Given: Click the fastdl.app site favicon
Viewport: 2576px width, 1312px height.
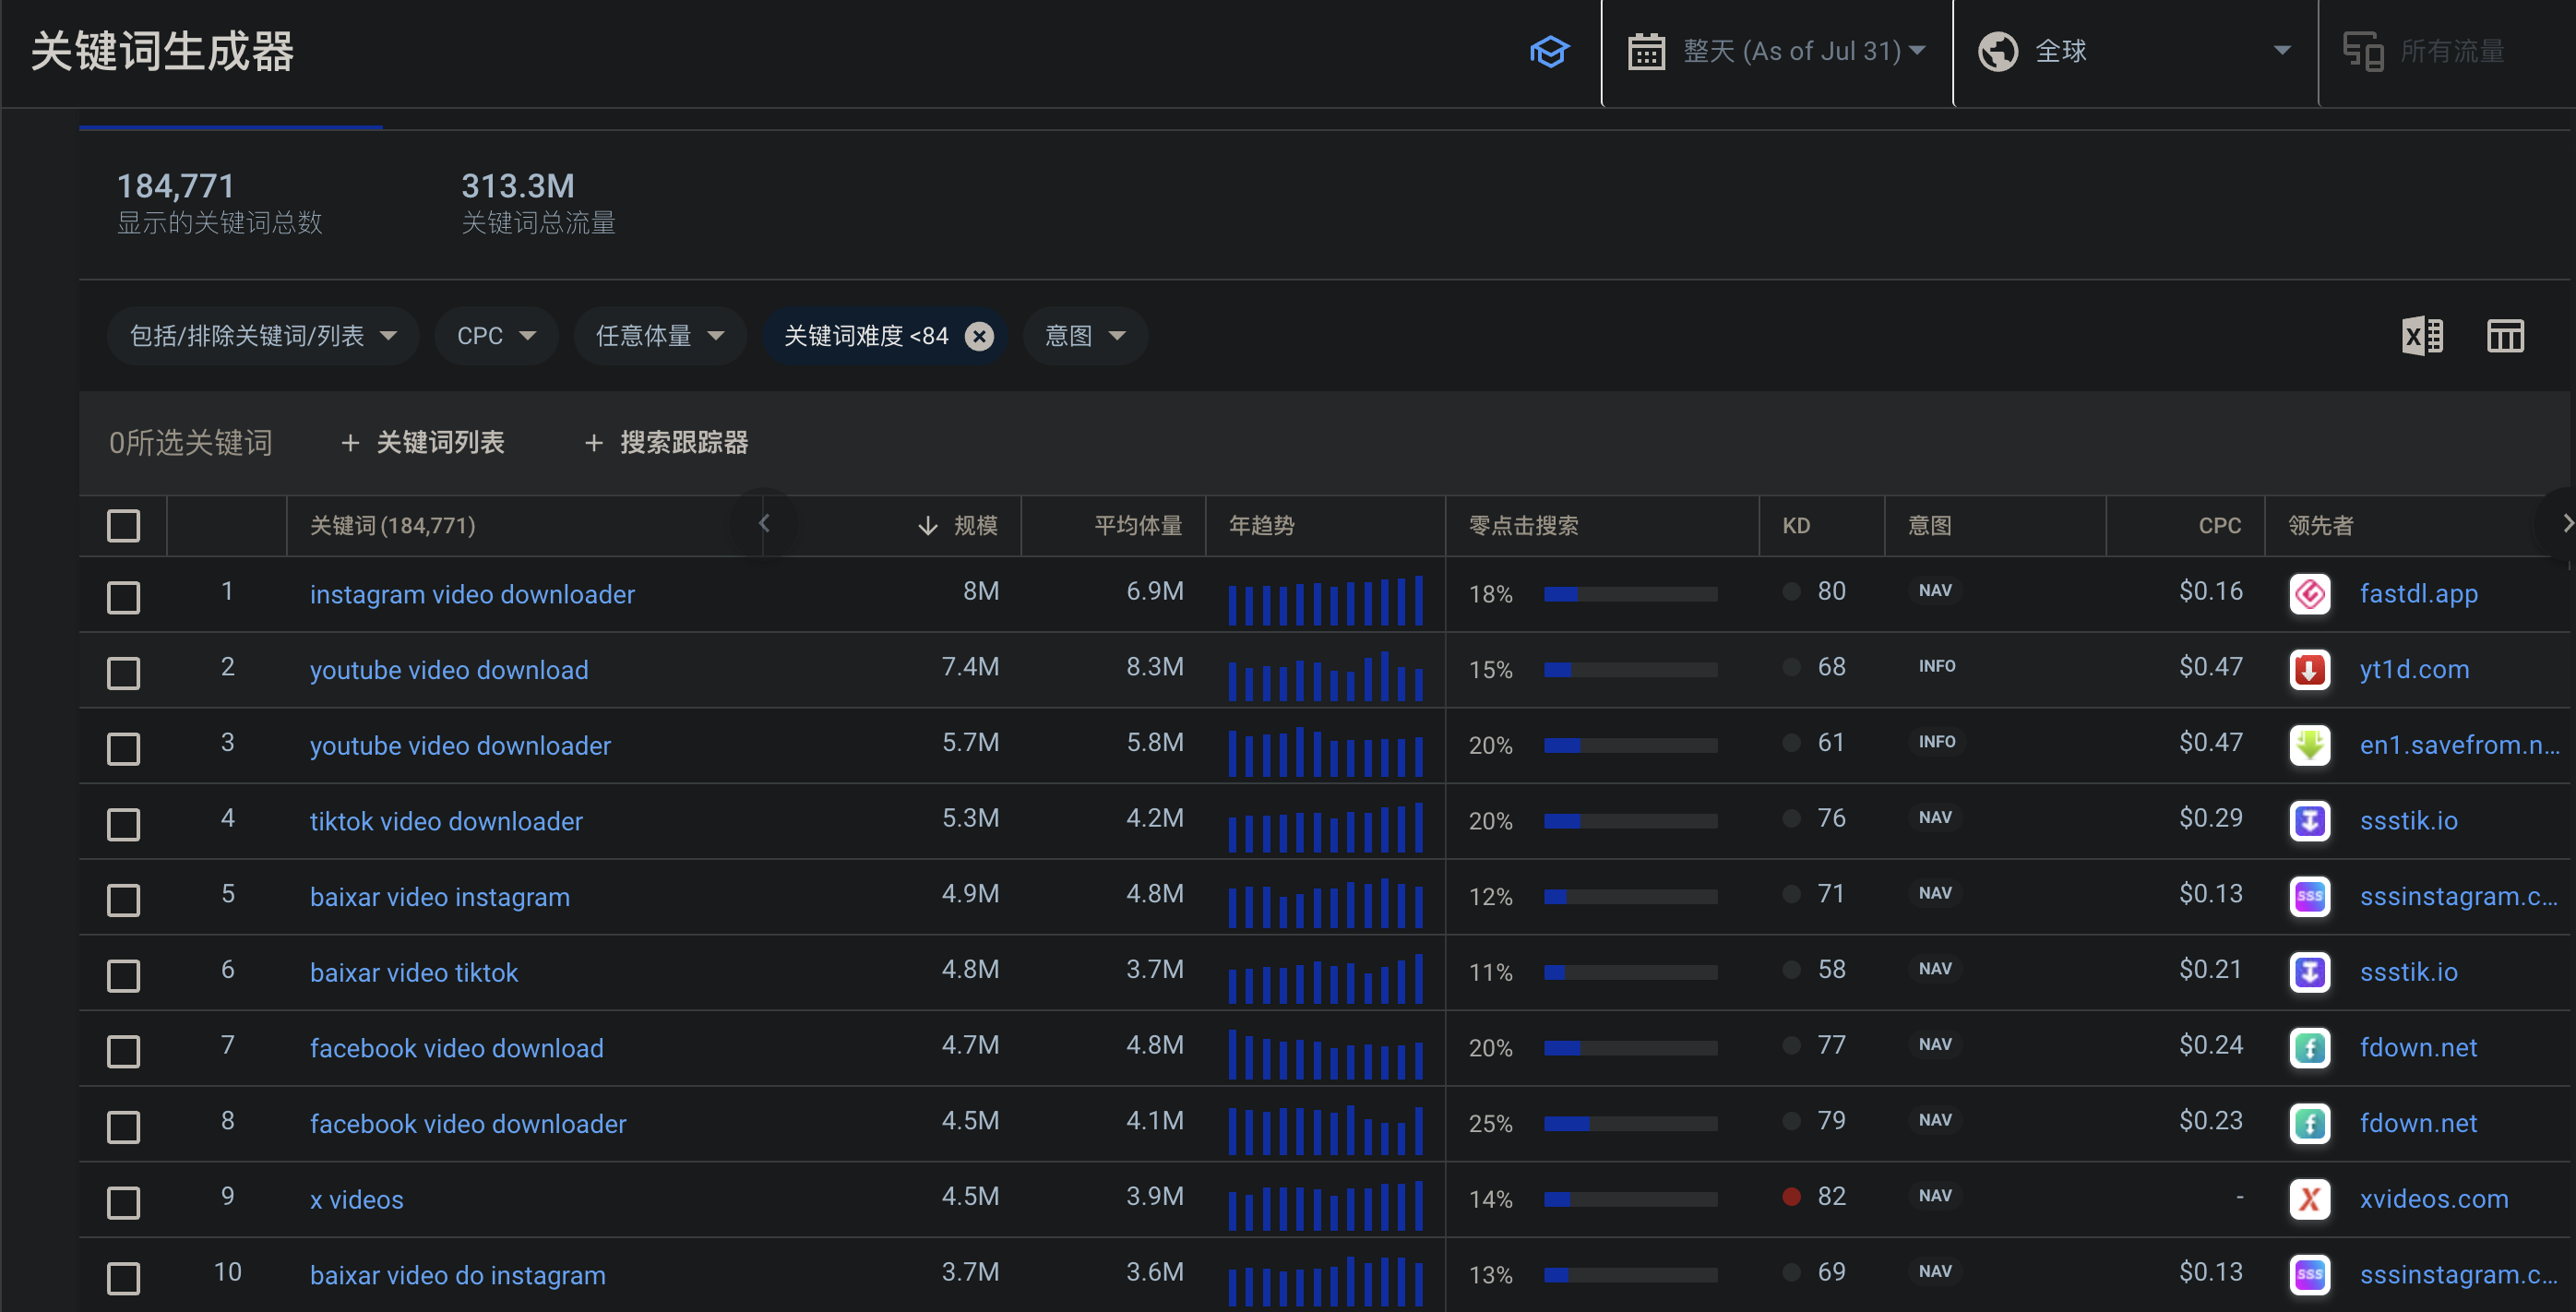Looking at the screenshot, I should [2309, 594].
